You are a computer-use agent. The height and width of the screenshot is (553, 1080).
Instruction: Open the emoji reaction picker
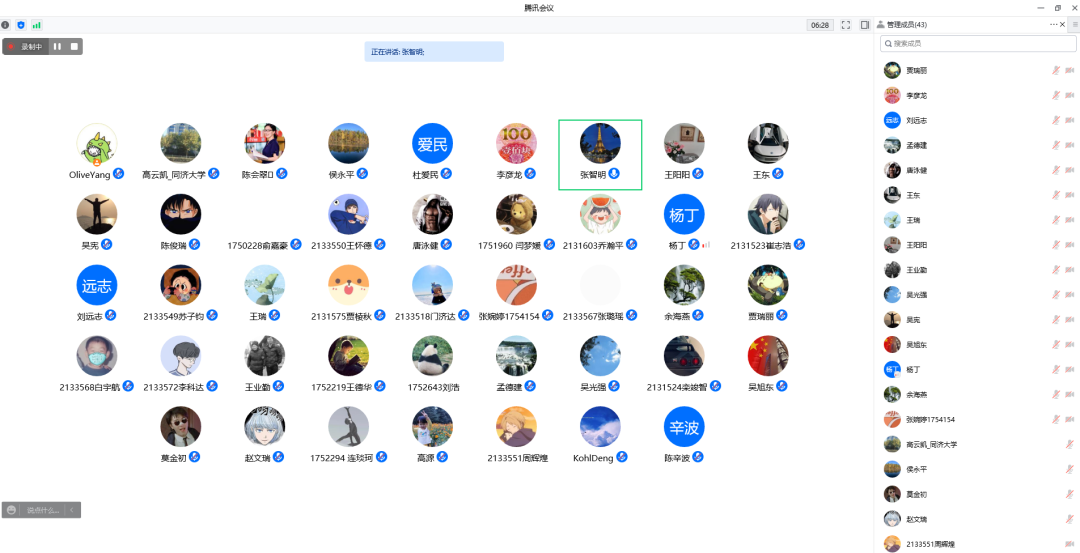(x=11, y=510)
